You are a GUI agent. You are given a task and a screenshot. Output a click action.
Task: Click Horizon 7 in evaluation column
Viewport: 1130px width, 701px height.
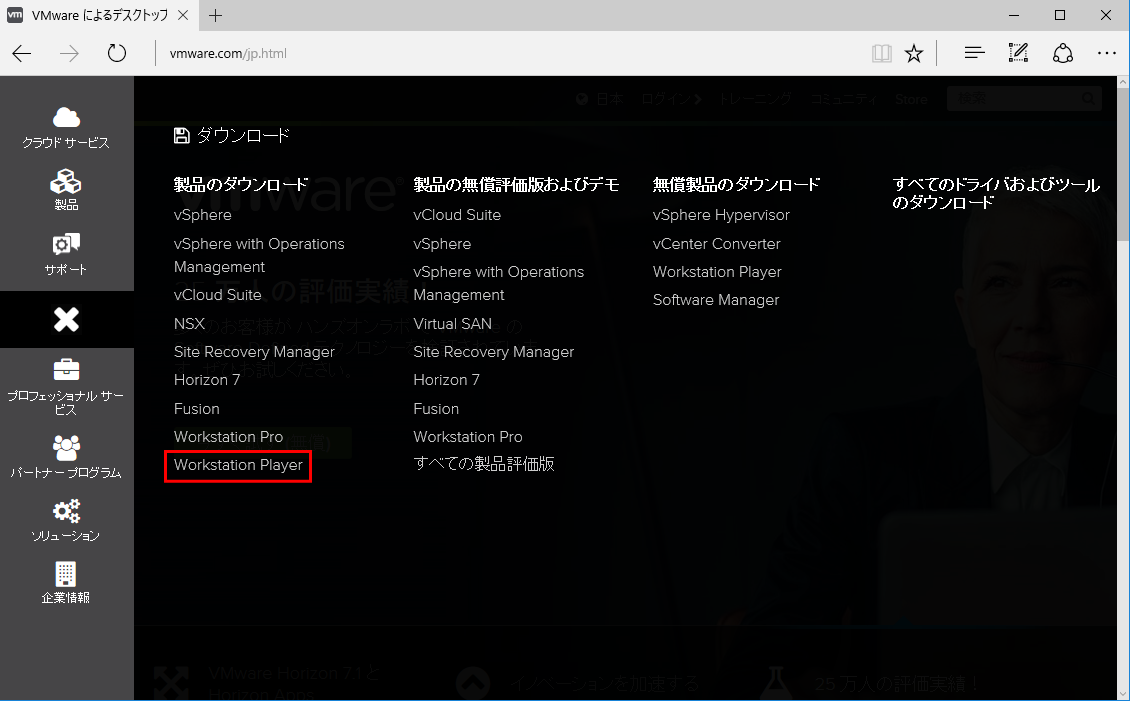tap(446, 380)
